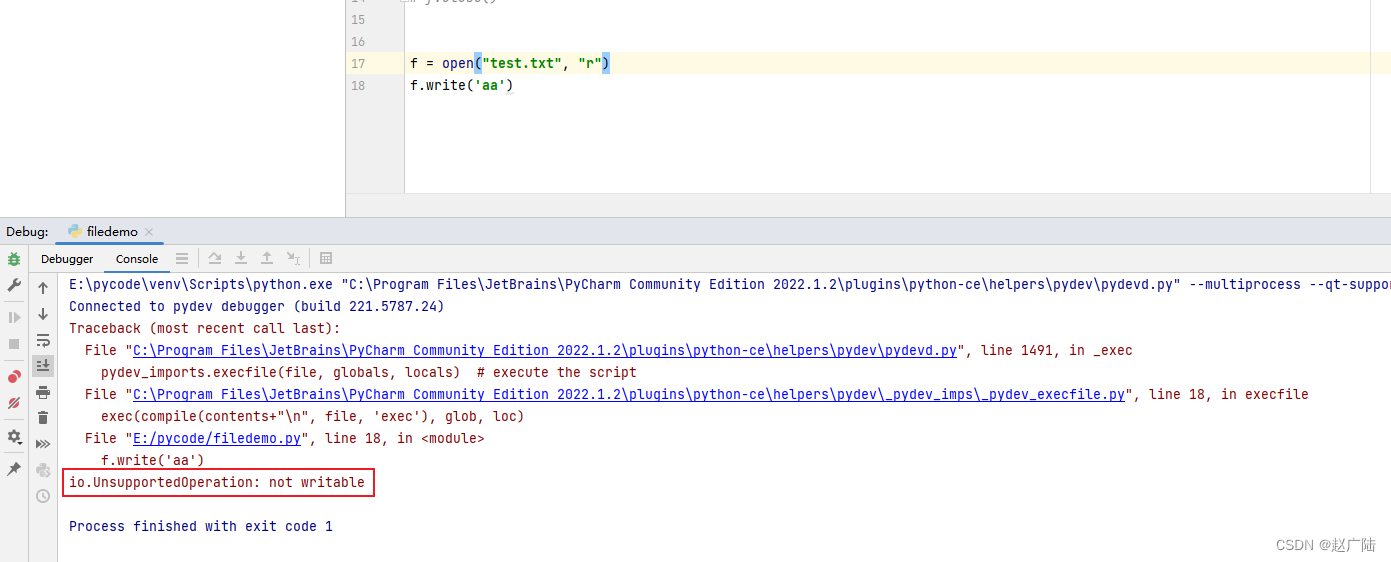
Task: Click the Step Over toolbar icon
Action: pos(215,258)
